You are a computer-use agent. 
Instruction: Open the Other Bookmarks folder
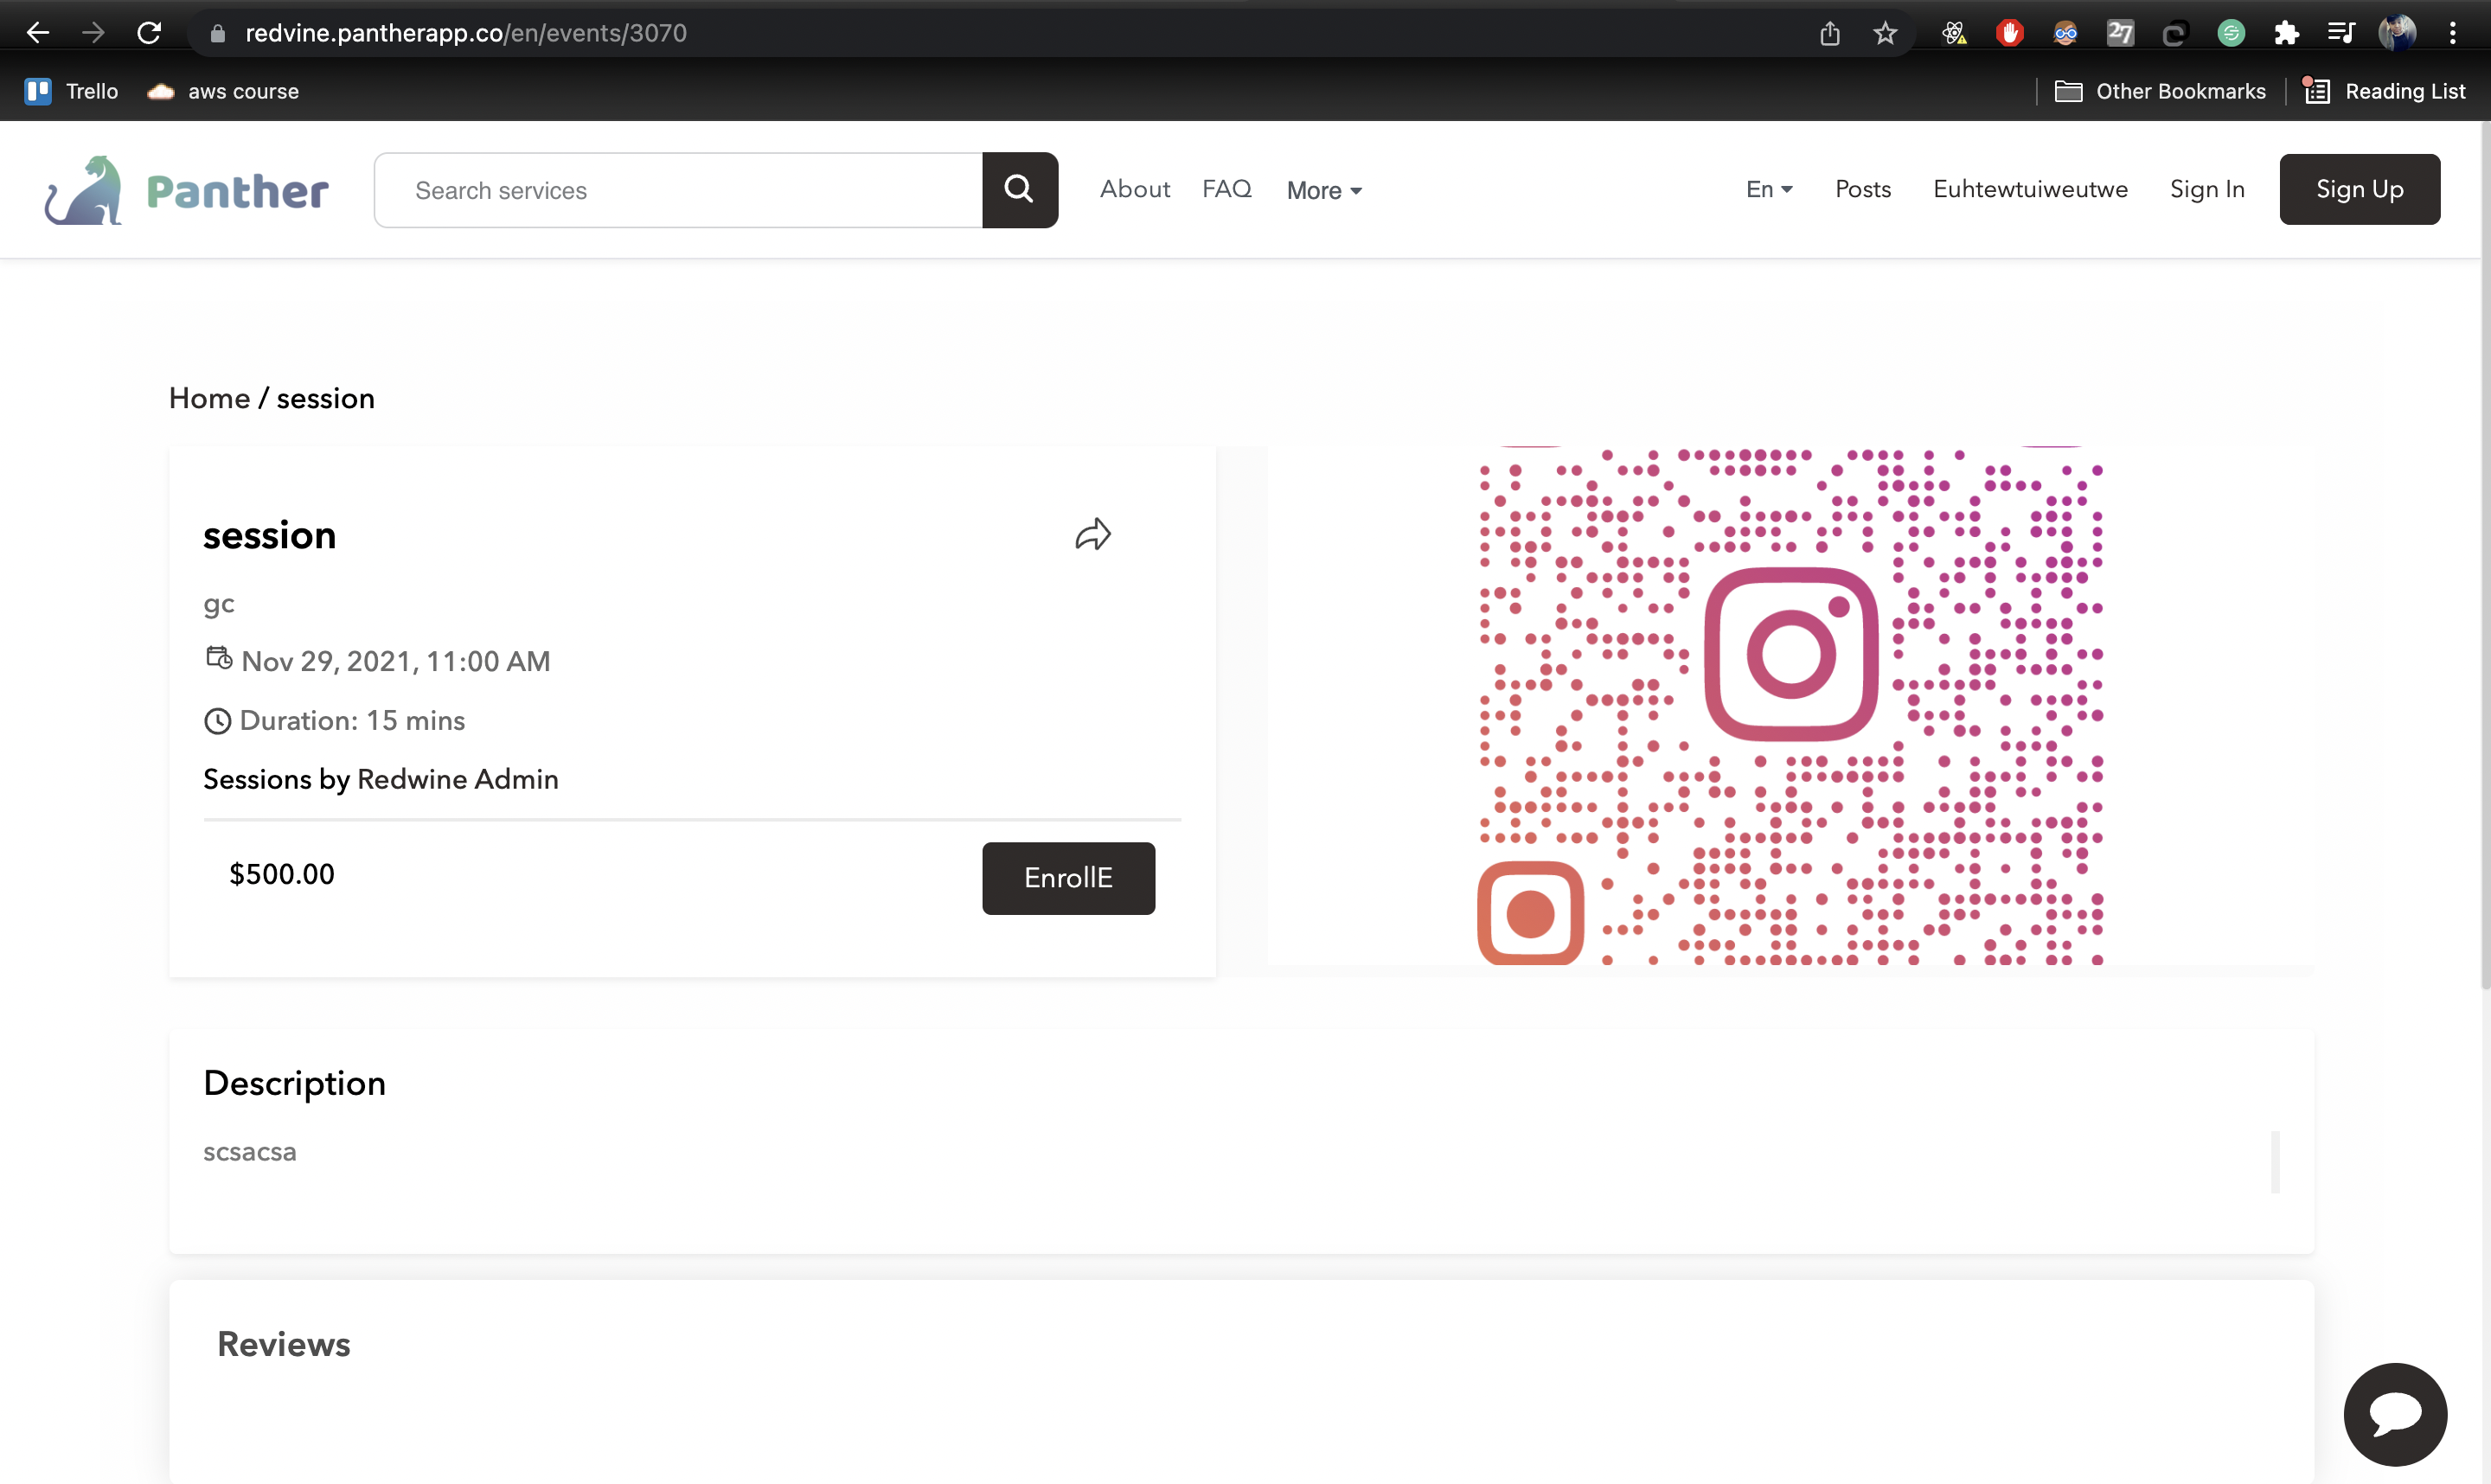pos(2160,91)
